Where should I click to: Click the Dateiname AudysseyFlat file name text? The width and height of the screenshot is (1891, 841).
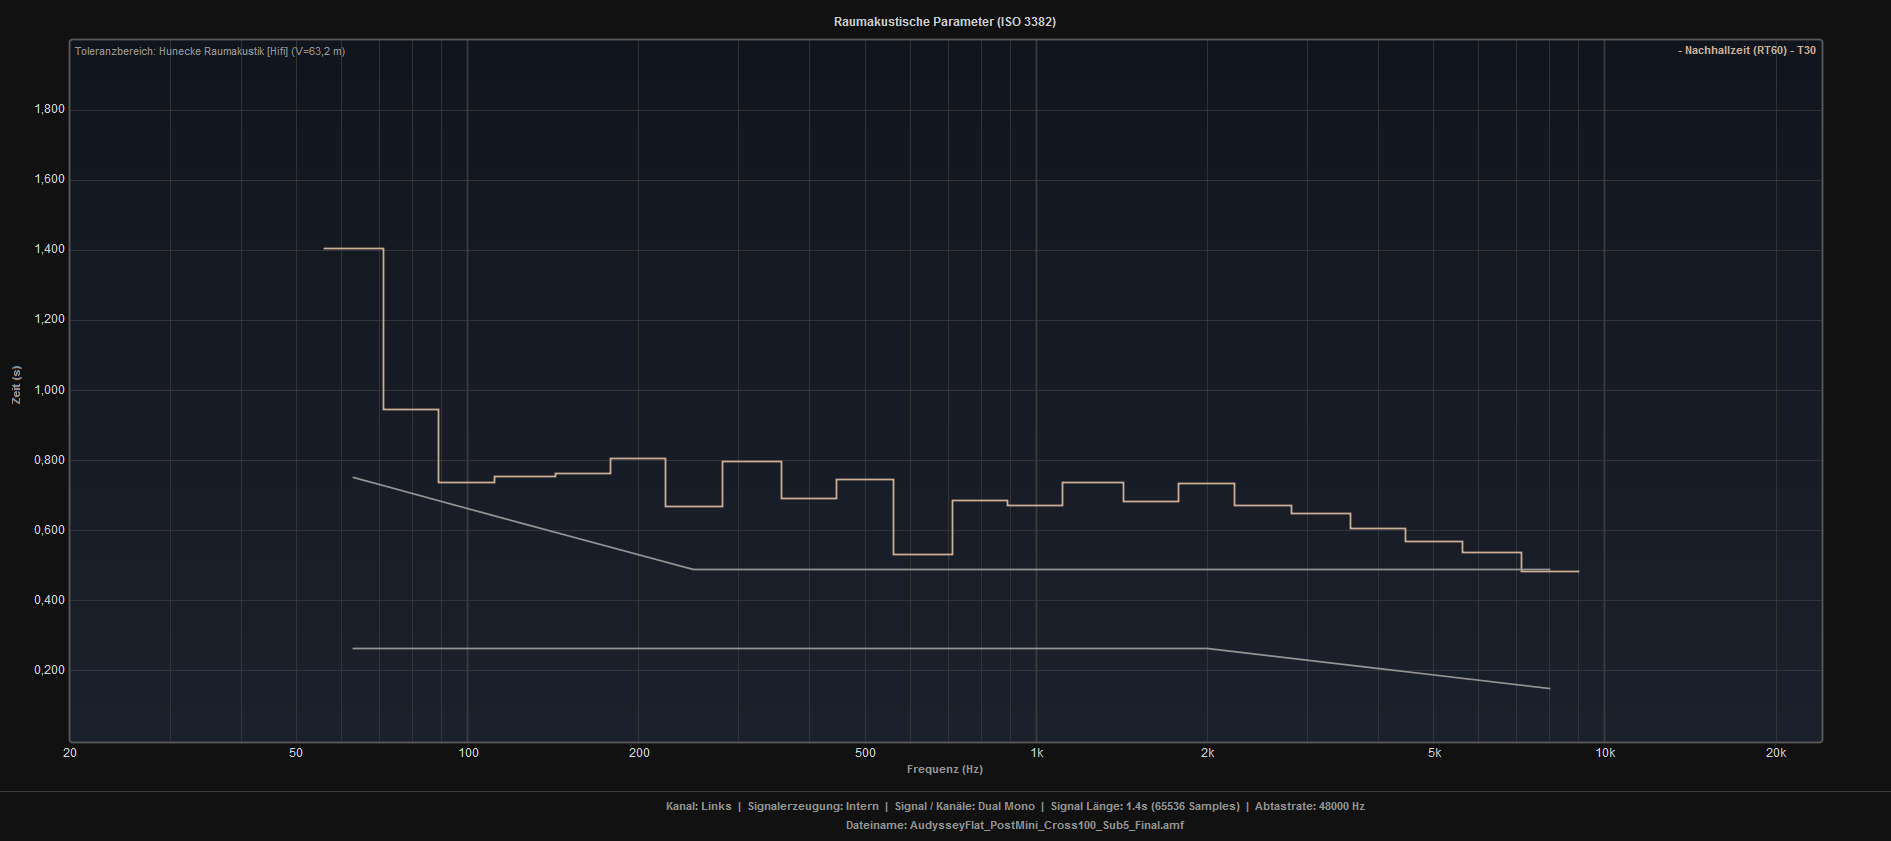click(1014, 825)
